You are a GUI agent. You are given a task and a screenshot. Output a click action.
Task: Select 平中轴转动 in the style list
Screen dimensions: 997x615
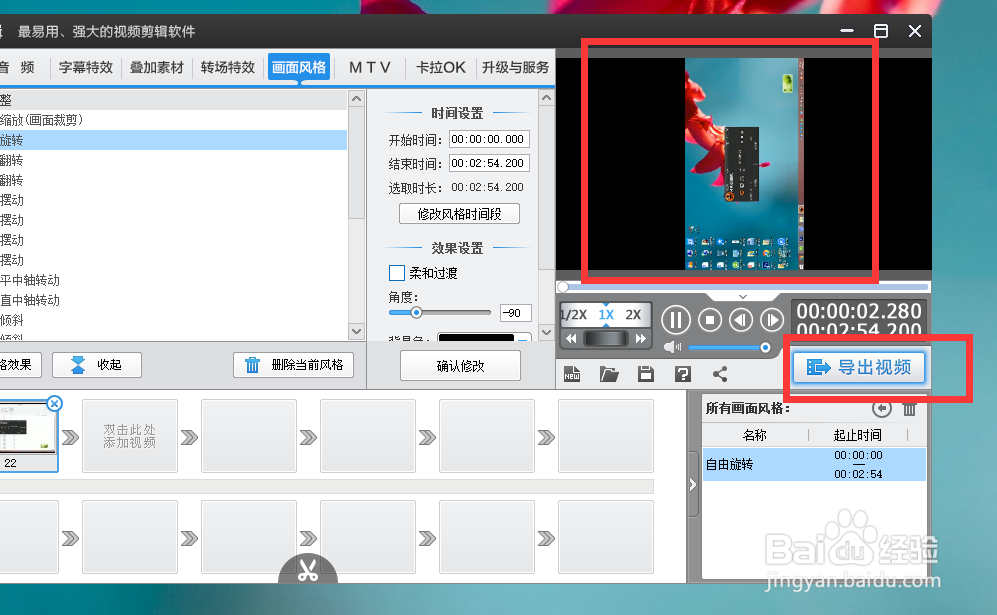tap(173, 280)
